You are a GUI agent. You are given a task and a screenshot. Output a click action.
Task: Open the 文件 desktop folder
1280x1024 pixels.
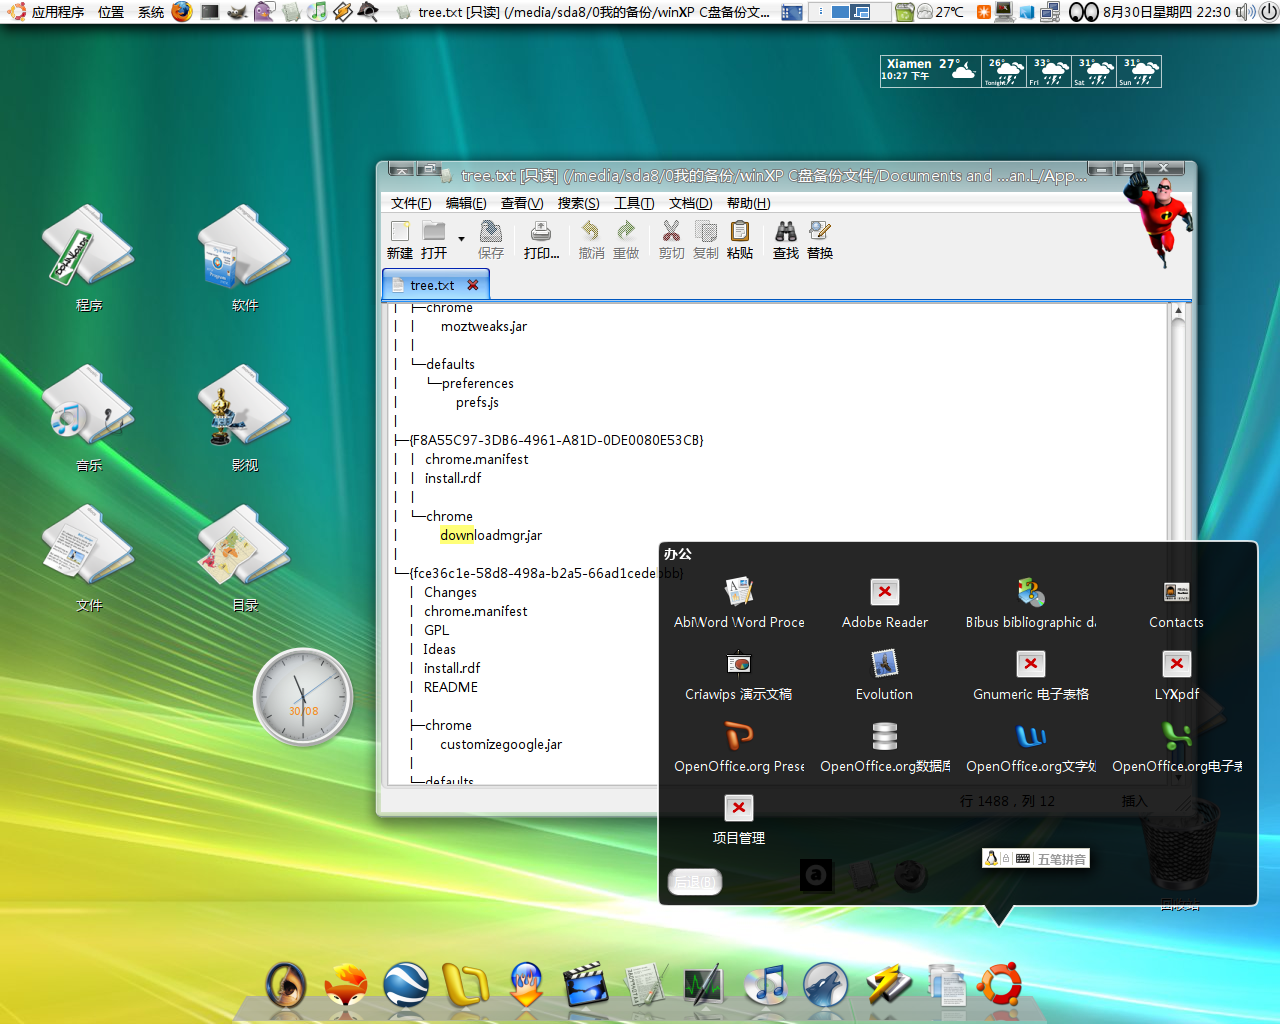point(88,558)
